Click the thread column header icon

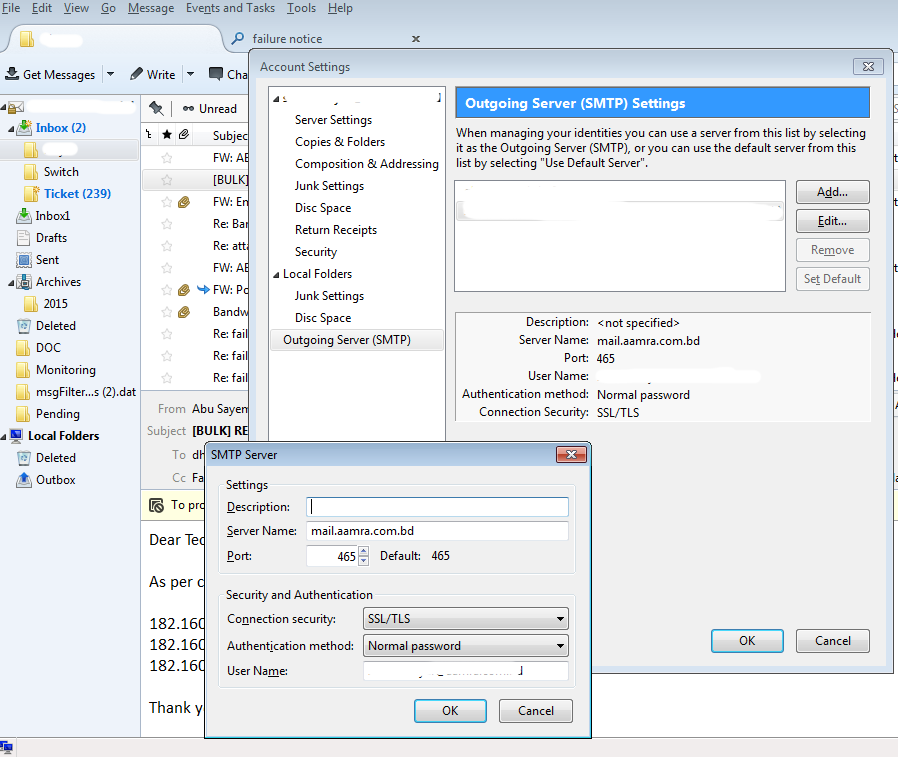point(149,135)
